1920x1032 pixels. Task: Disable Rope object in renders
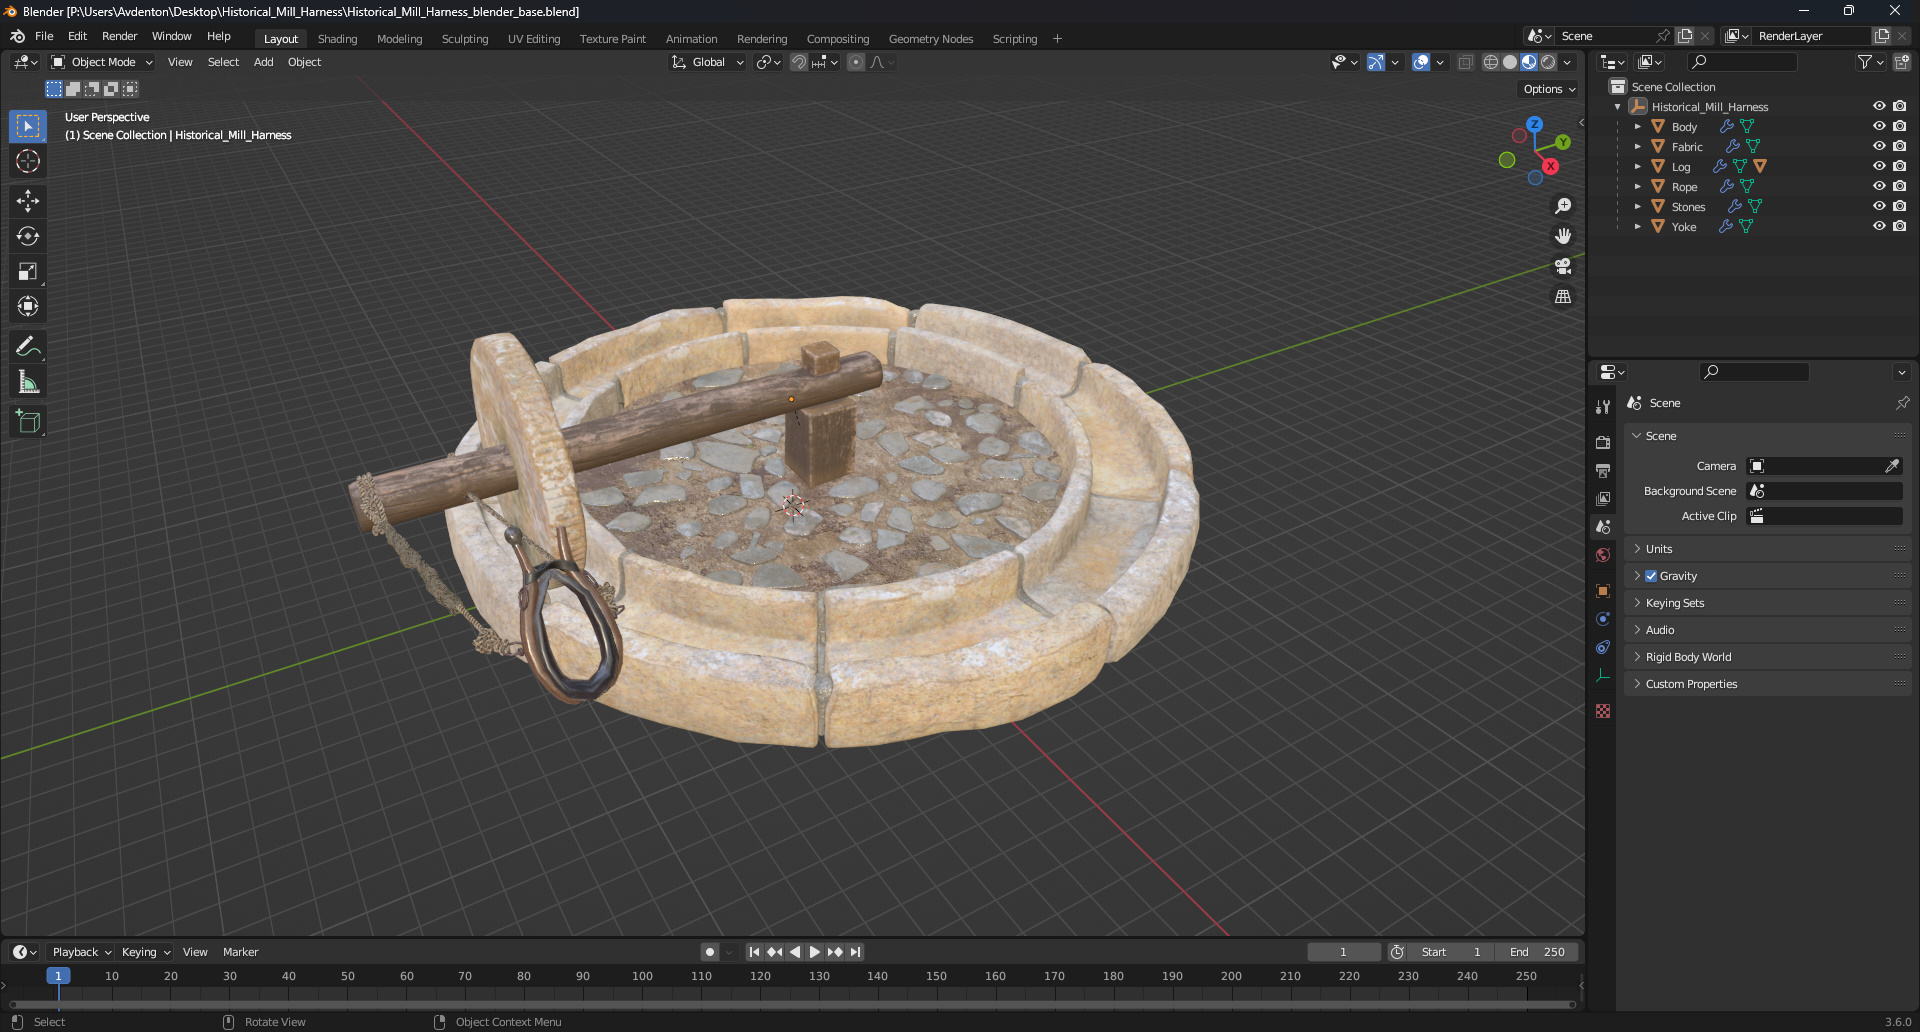1899,186
